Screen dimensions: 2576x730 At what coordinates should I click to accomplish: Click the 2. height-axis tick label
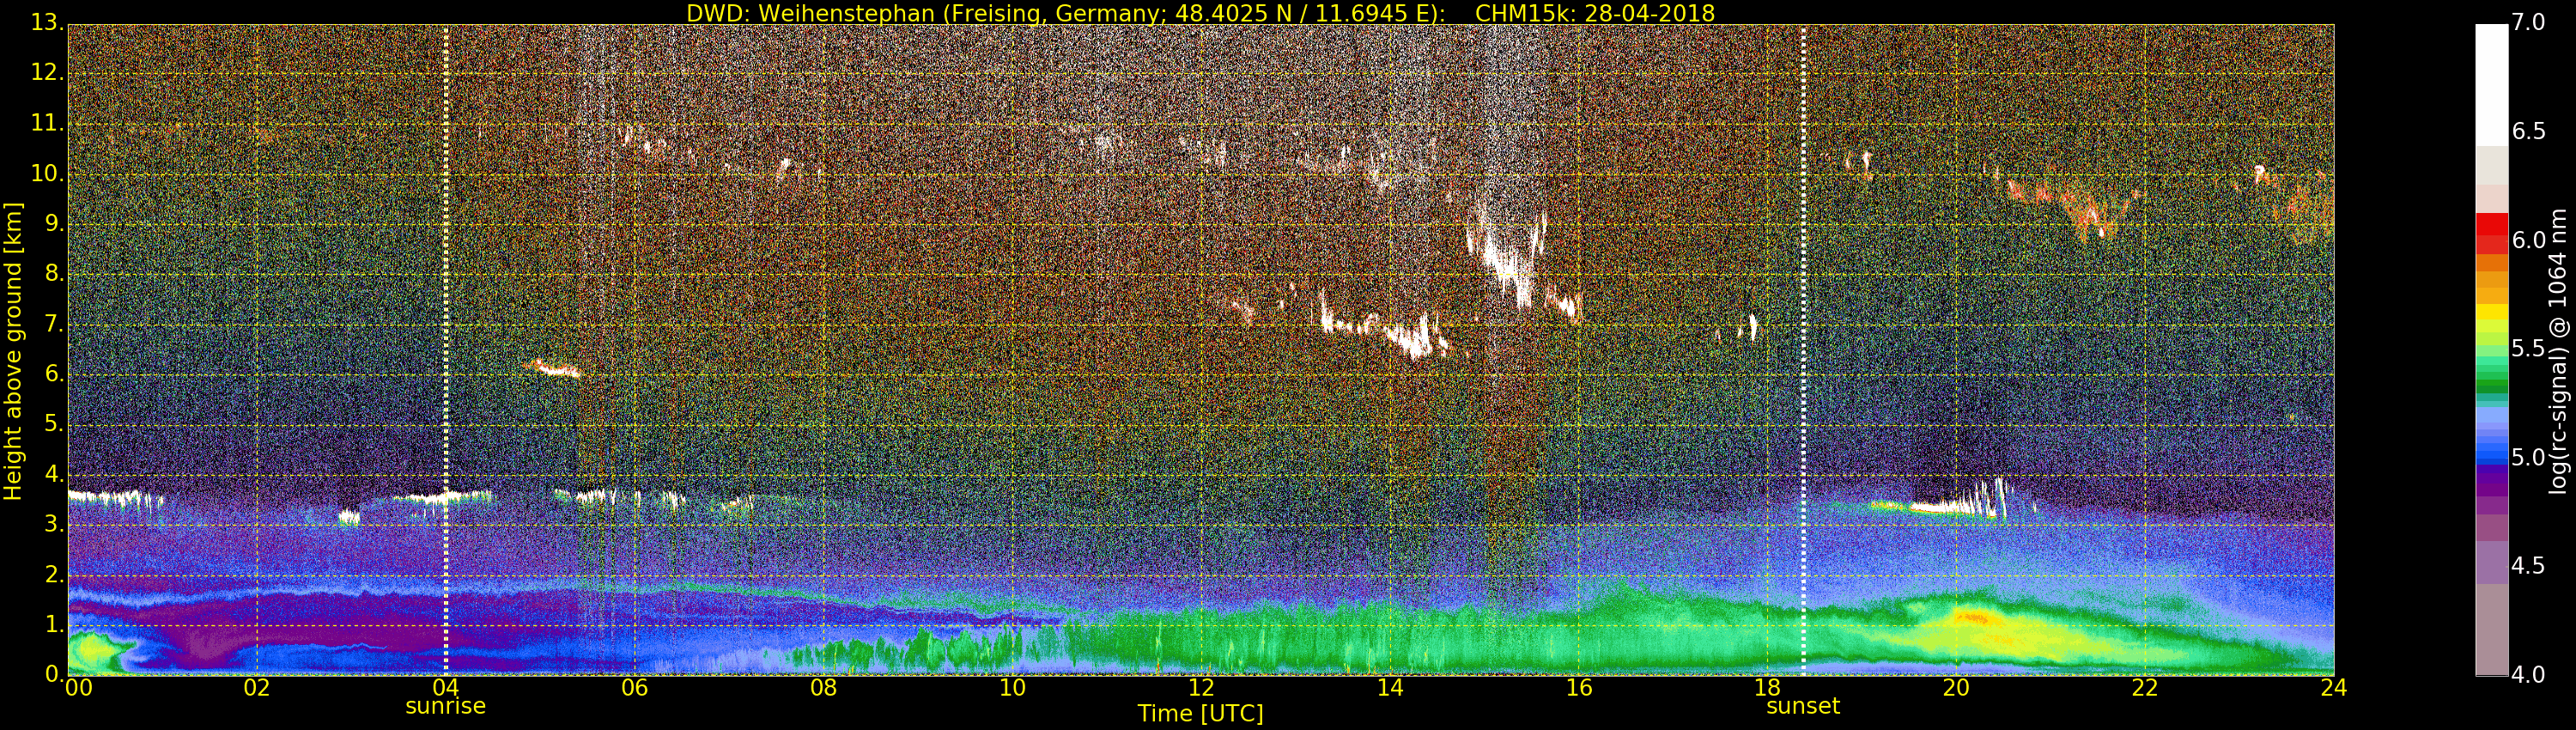point(53,574)
